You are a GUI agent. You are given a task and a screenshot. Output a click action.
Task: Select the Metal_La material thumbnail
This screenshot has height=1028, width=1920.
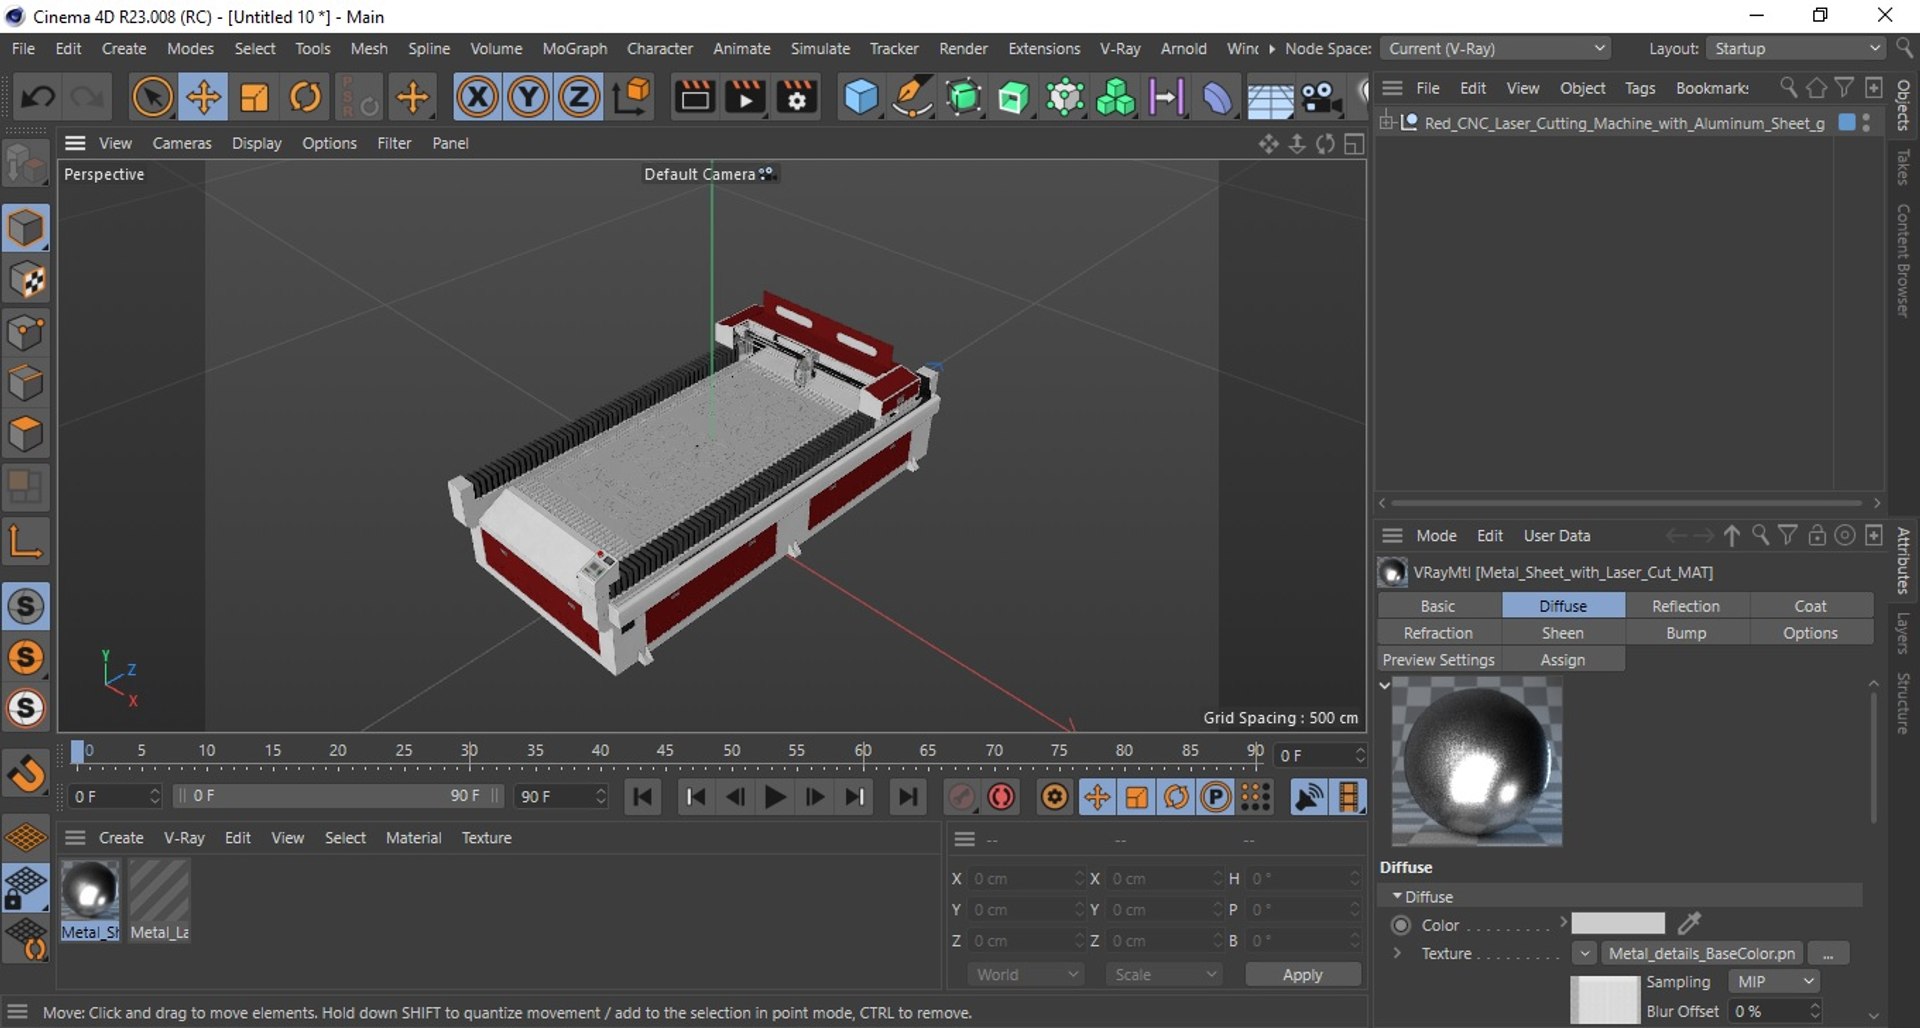159,900
